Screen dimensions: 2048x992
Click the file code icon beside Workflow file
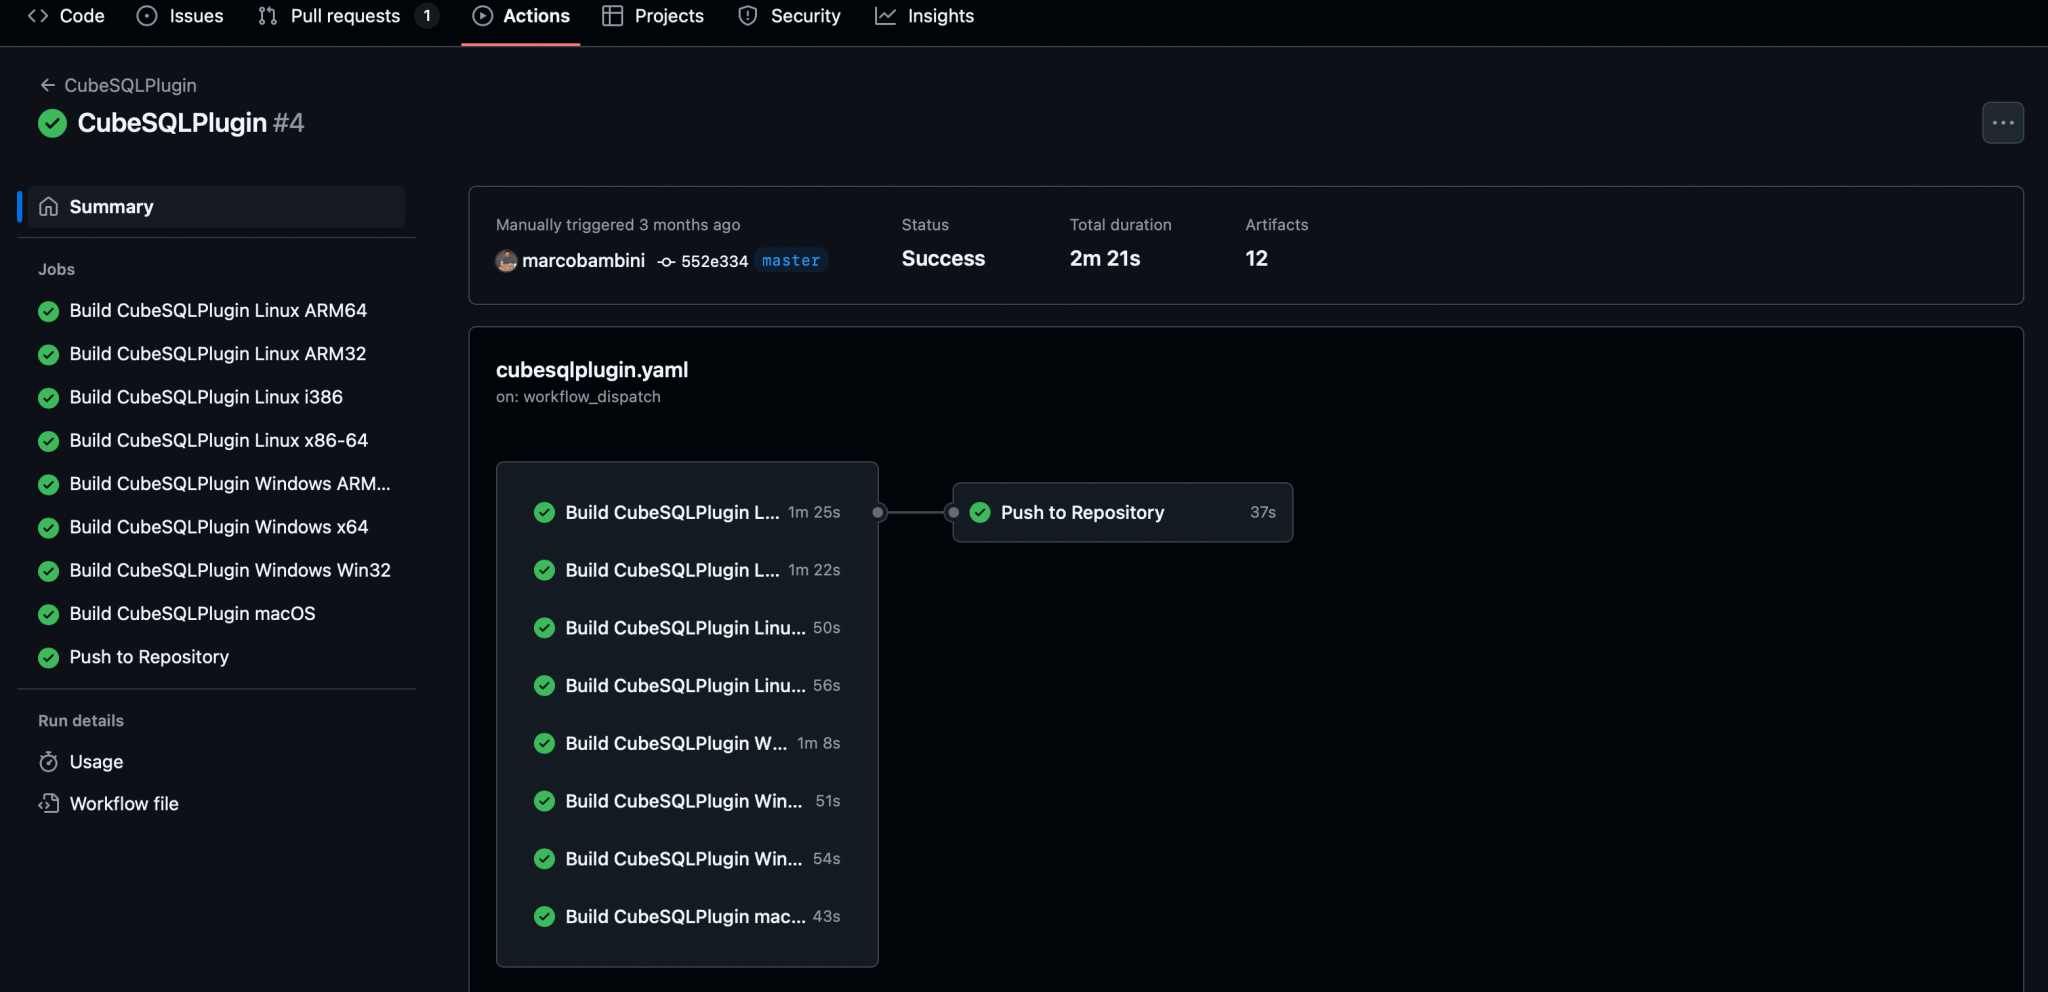[x=48, y=804]
